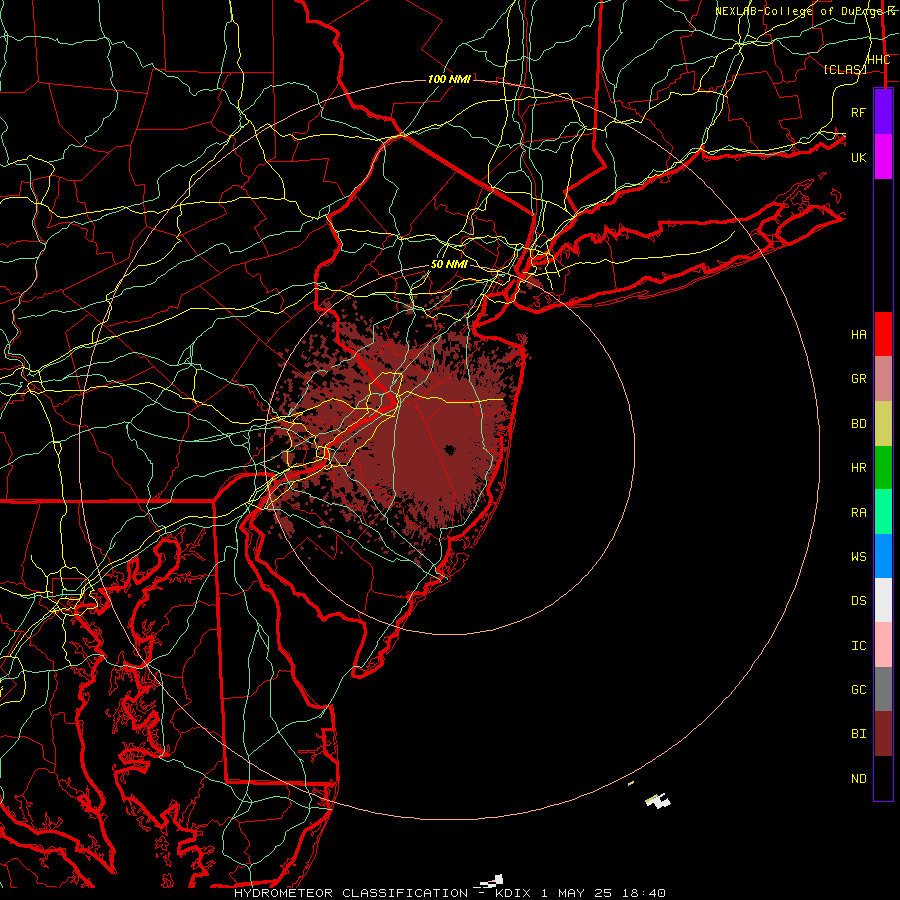This screenshot has width=900, height=900.
Task: Click the UK legend label
Action: (x=858, y=157)
